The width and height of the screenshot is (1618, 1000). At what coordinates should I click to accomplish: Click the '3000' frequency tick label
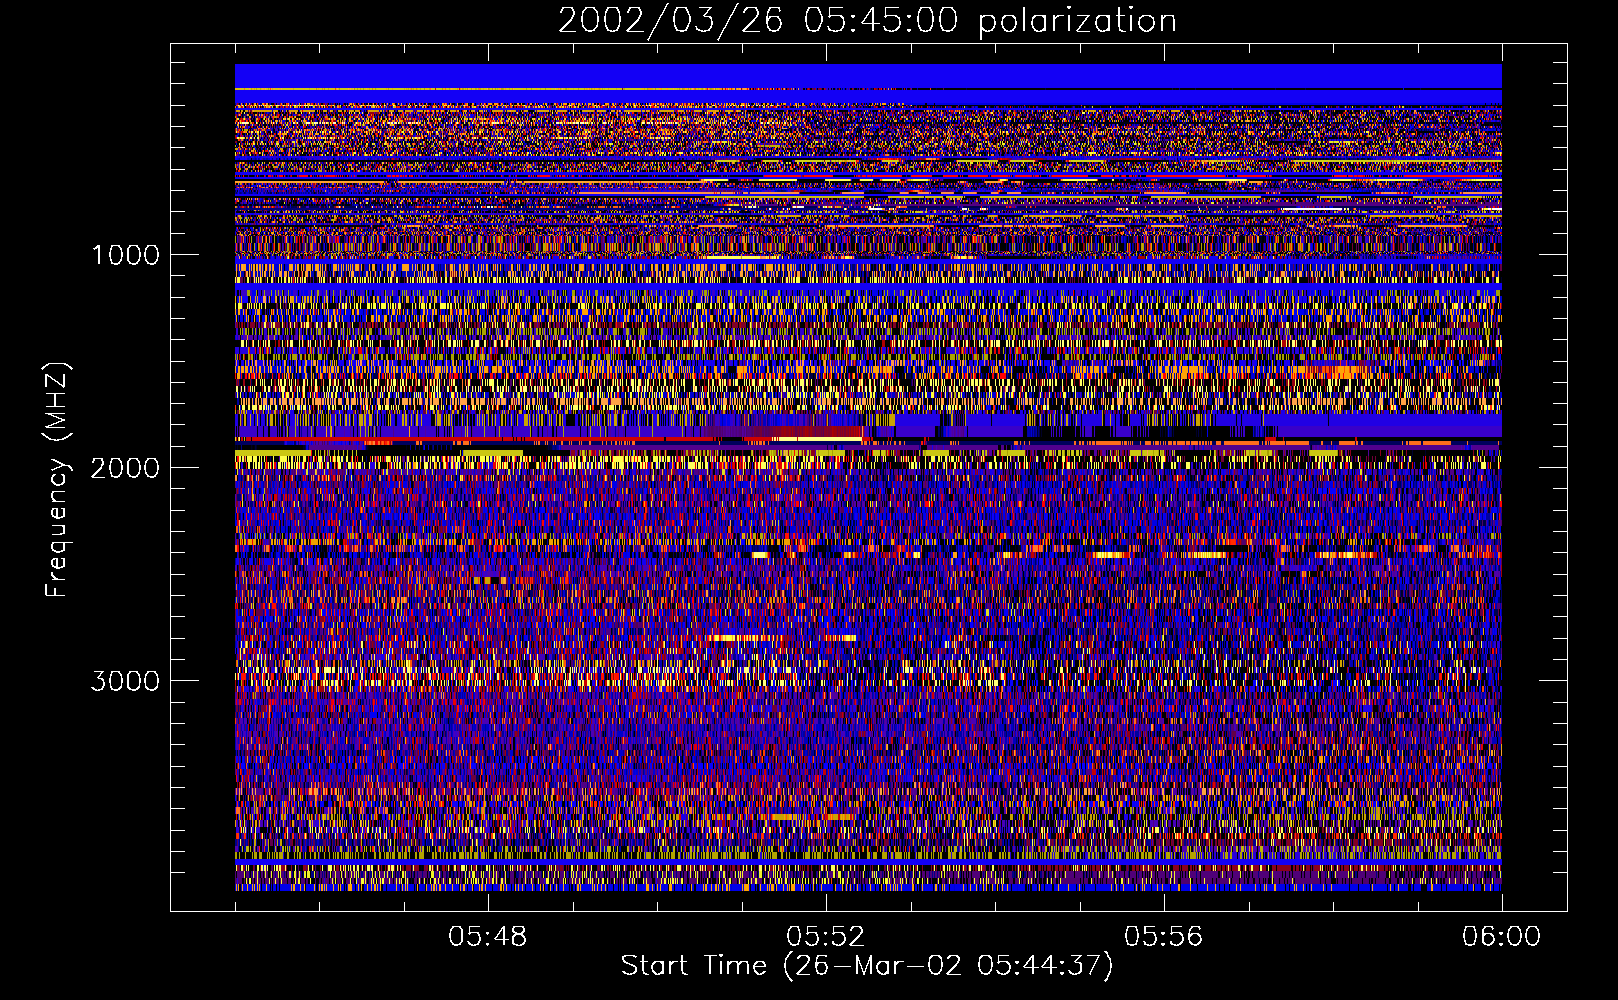tap(125, 681)
